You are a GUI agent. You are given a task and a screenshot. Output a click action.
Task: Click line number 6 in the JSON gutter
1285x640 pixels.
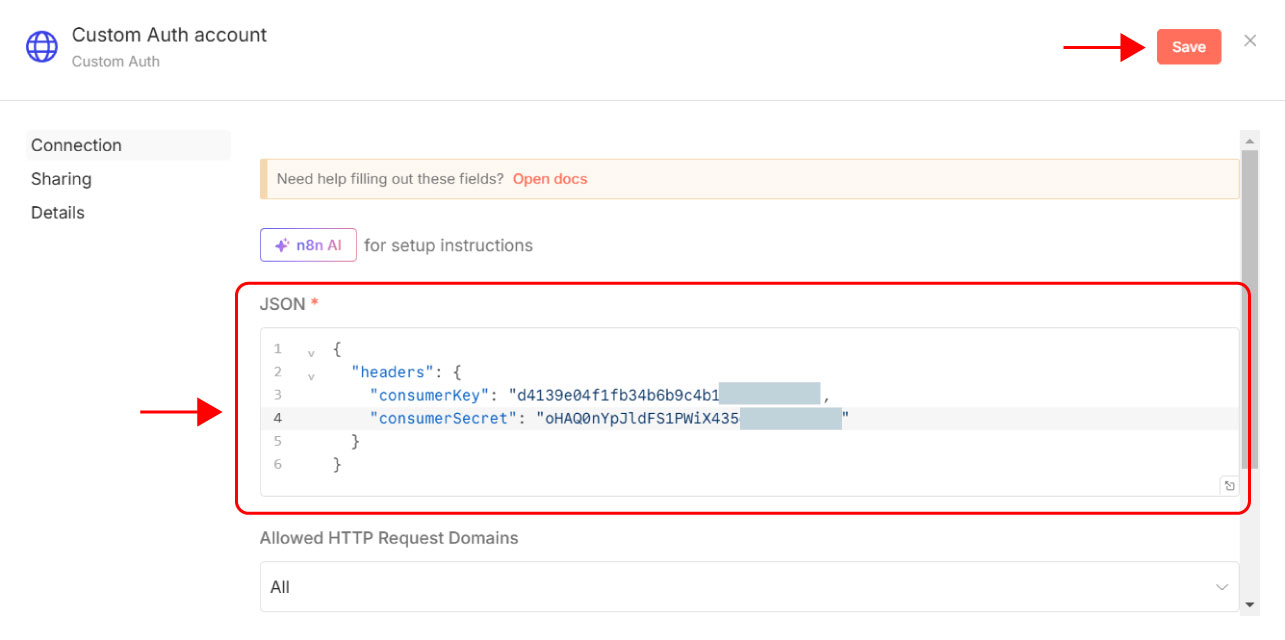pyautogui.click(x=277, y=464)
